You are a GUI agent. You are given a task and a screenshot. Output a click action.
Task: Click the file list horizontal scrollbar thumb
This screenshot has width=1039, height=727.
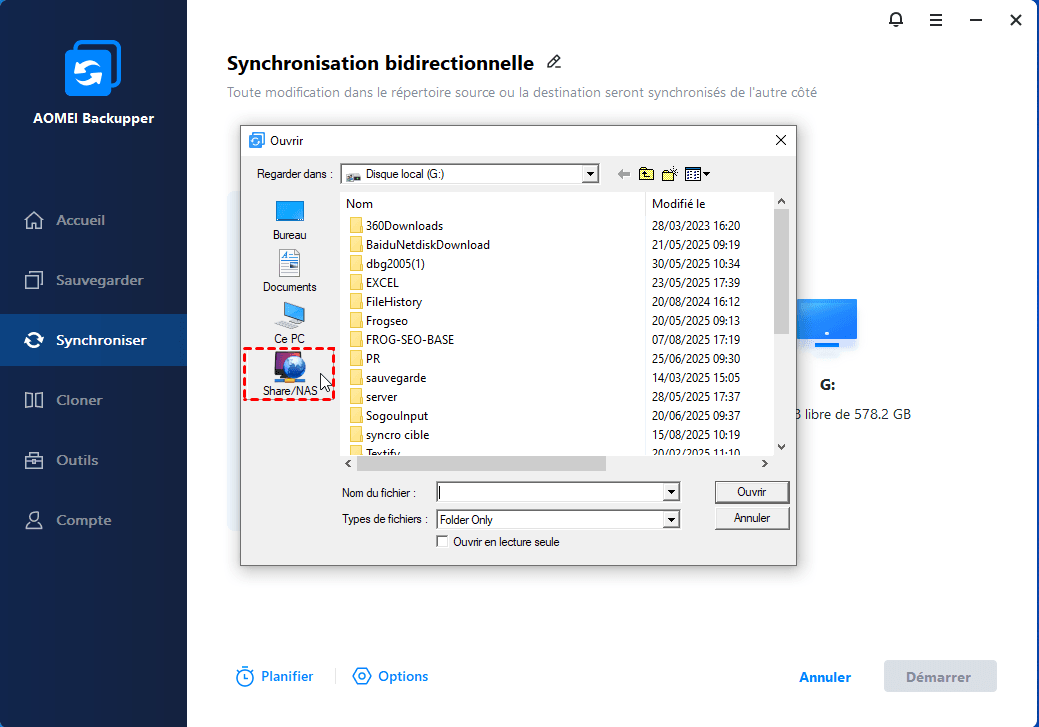click(x=481, y=464)
